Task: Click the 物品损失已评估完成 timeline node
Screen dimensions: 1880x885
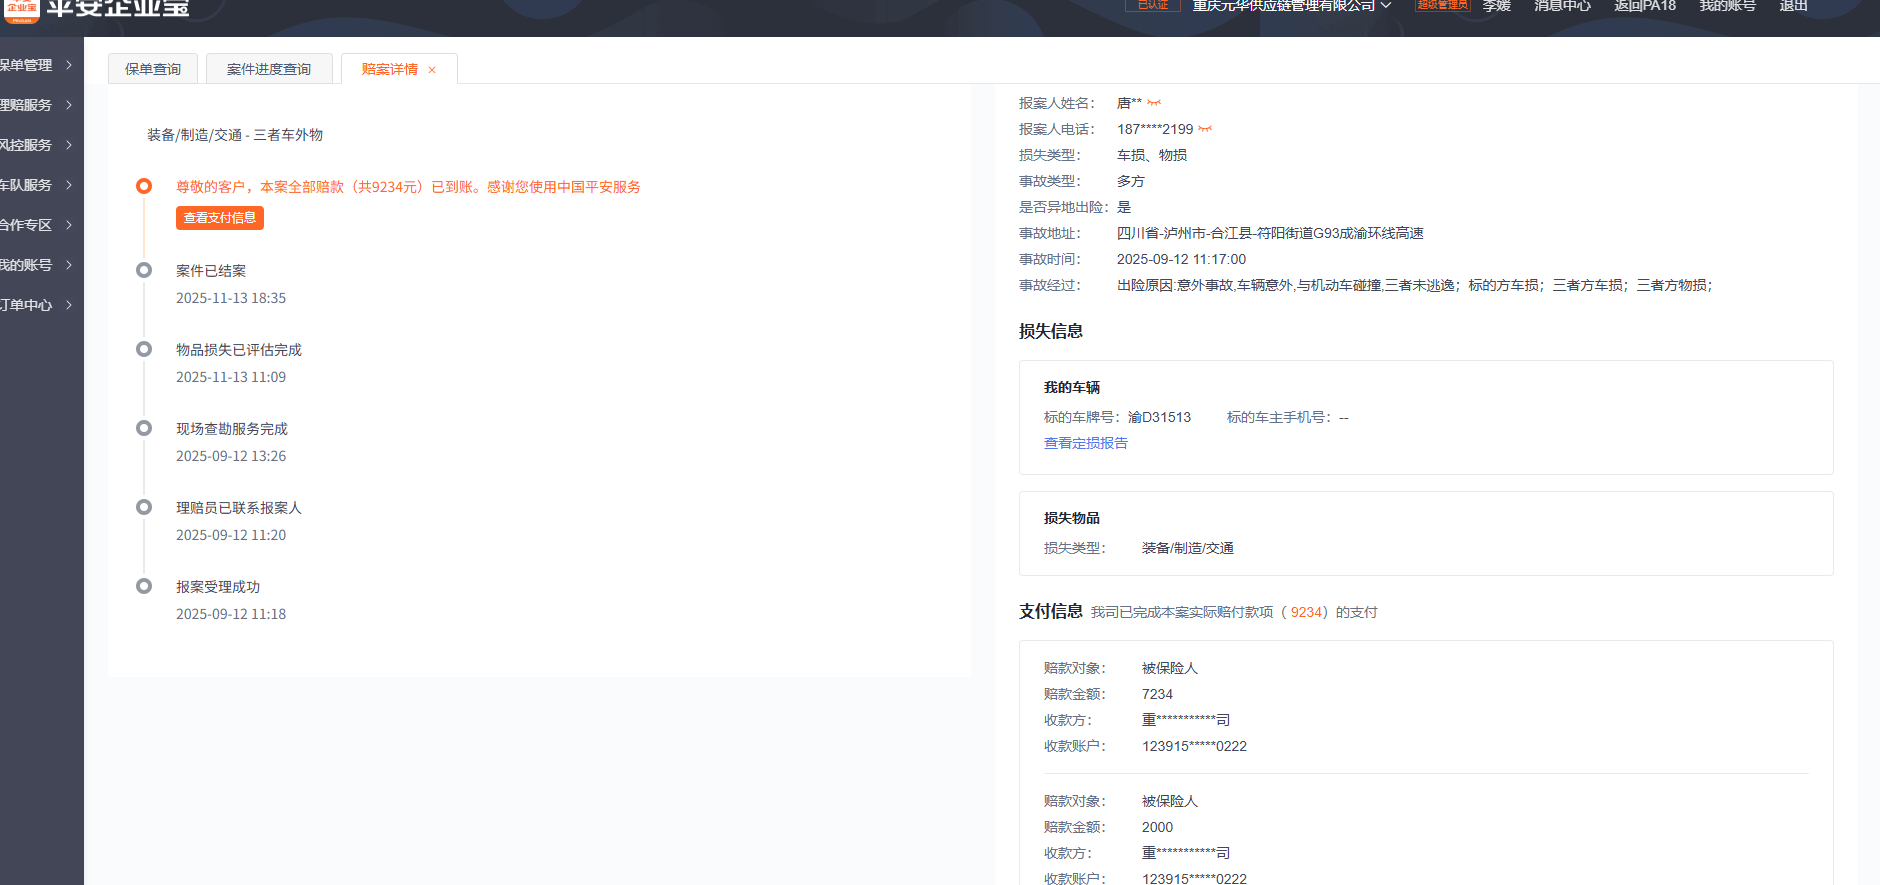Action: [144, 349]
